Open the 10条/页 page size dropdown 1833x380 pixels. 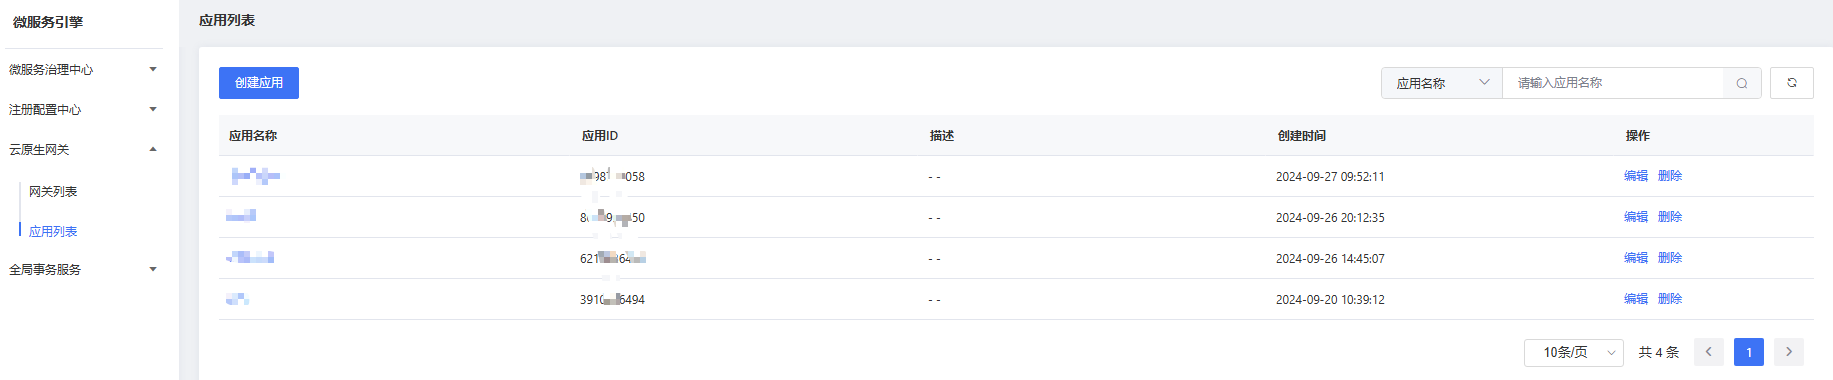pos(1573,352)
